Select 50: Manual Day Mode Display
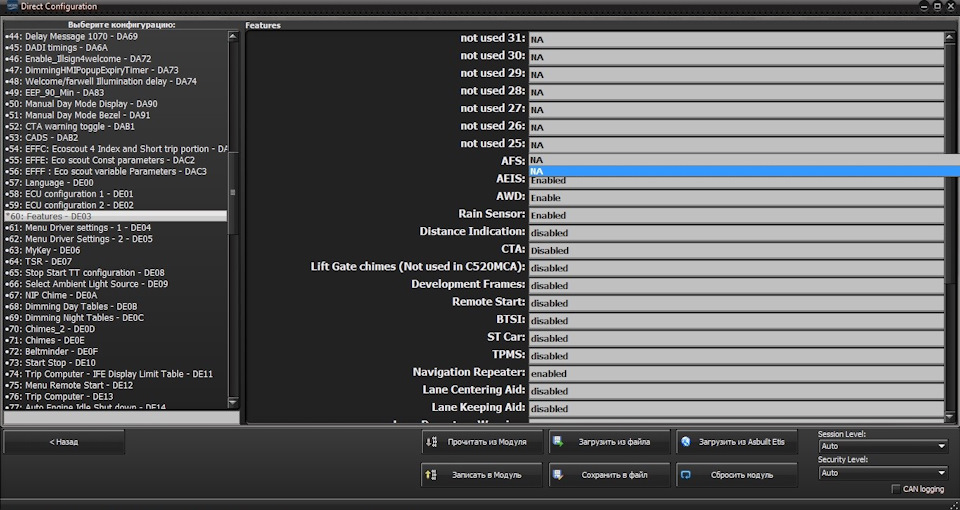Screen dimensions: 960x510 (x=116, y=104)
